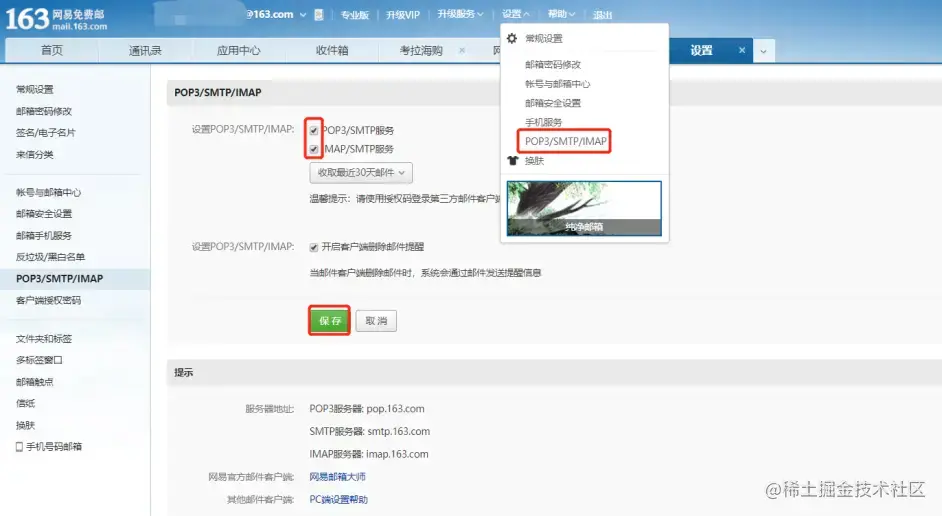Collapse the 设置 top menu
The height and width of the screenshot is (516, 942).
[515, 14]
